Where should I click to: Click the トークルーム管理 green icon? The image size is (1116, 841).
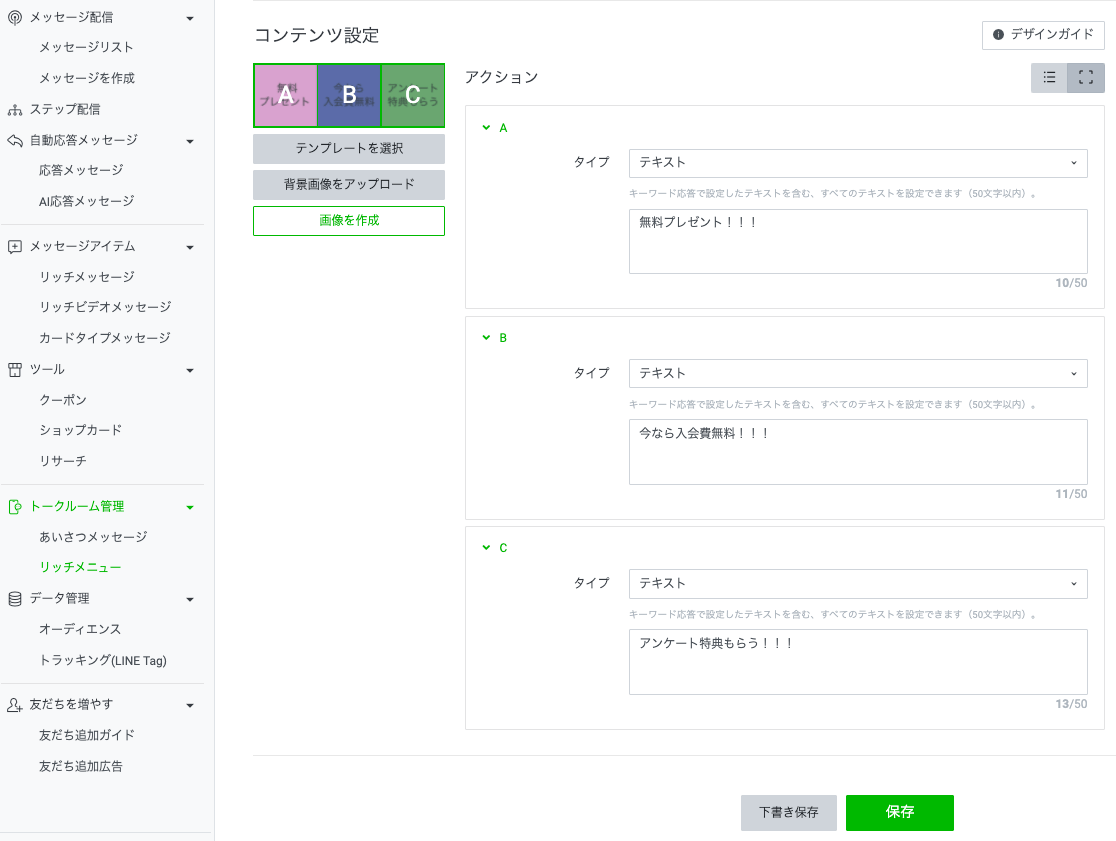coord(14,507)
